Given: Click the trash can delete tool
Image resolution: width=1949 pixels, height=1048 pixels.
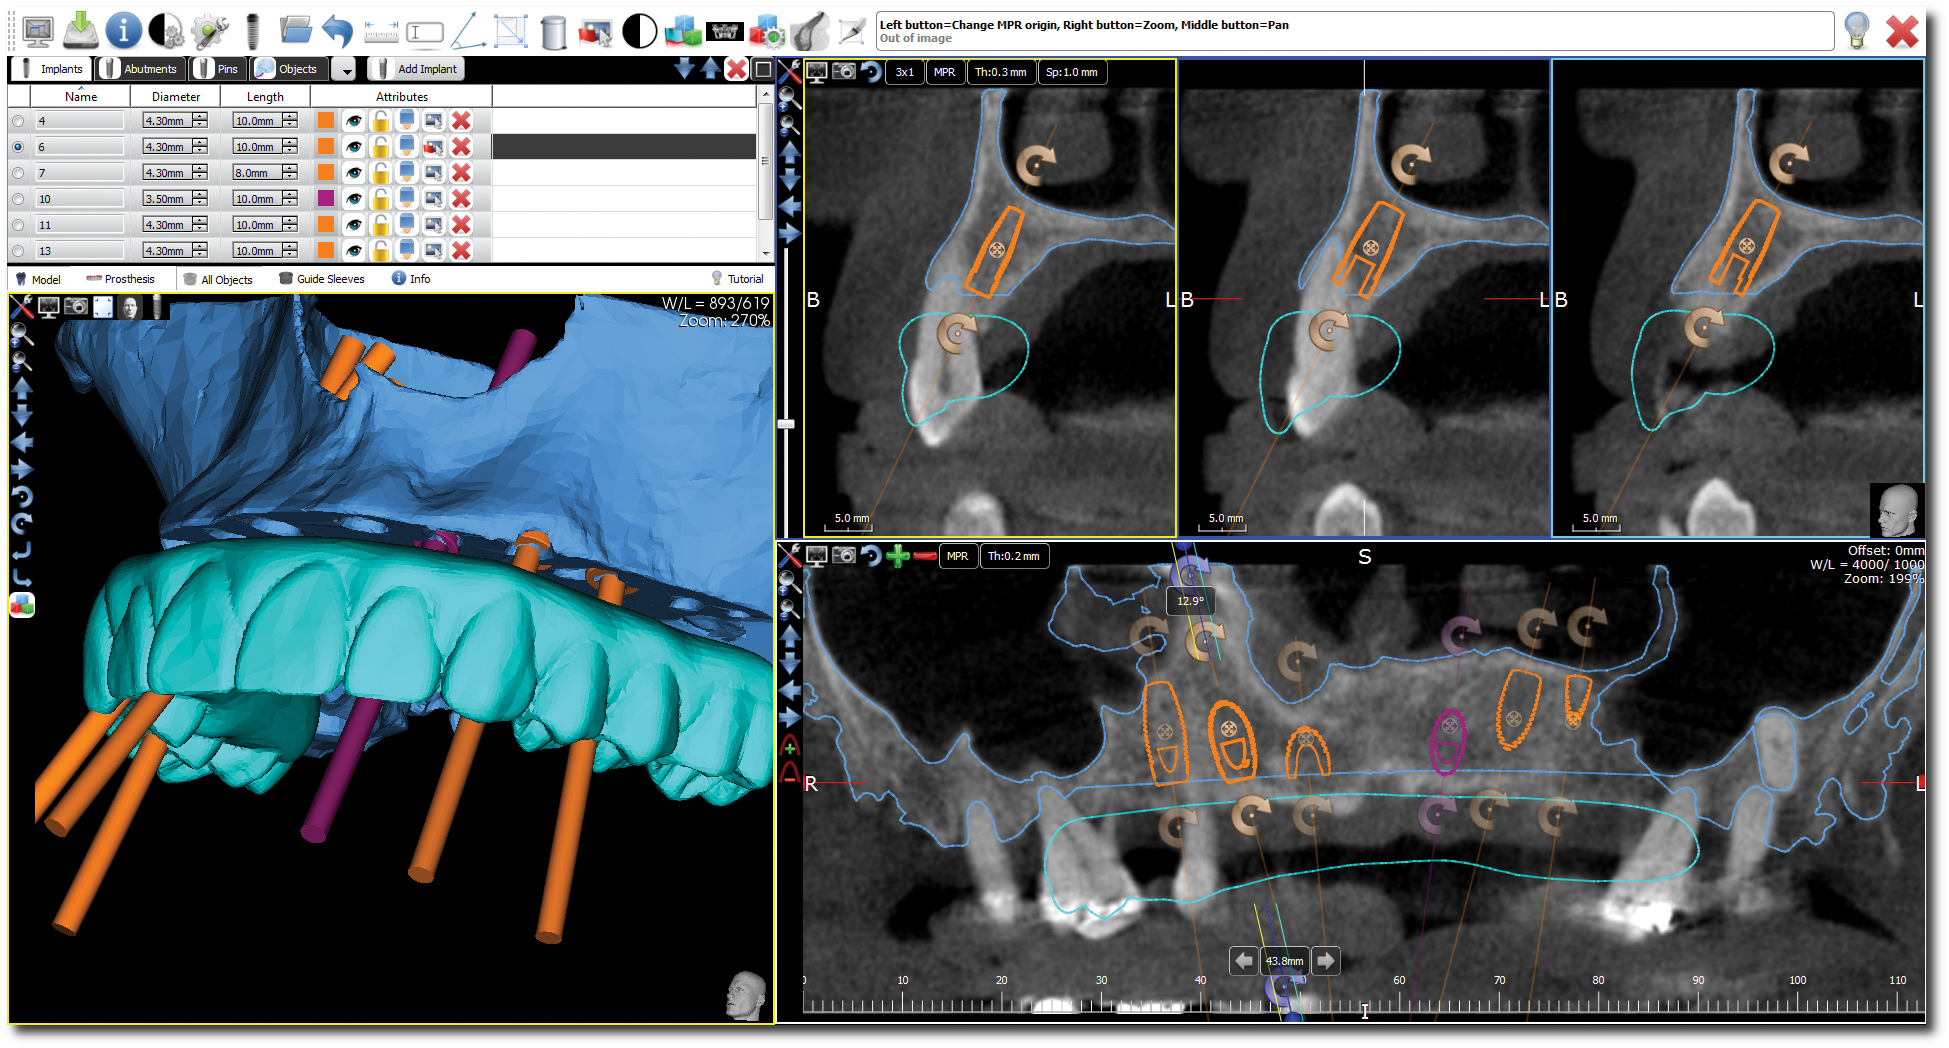Looking at the screenshot, I should tap(553, 32).
